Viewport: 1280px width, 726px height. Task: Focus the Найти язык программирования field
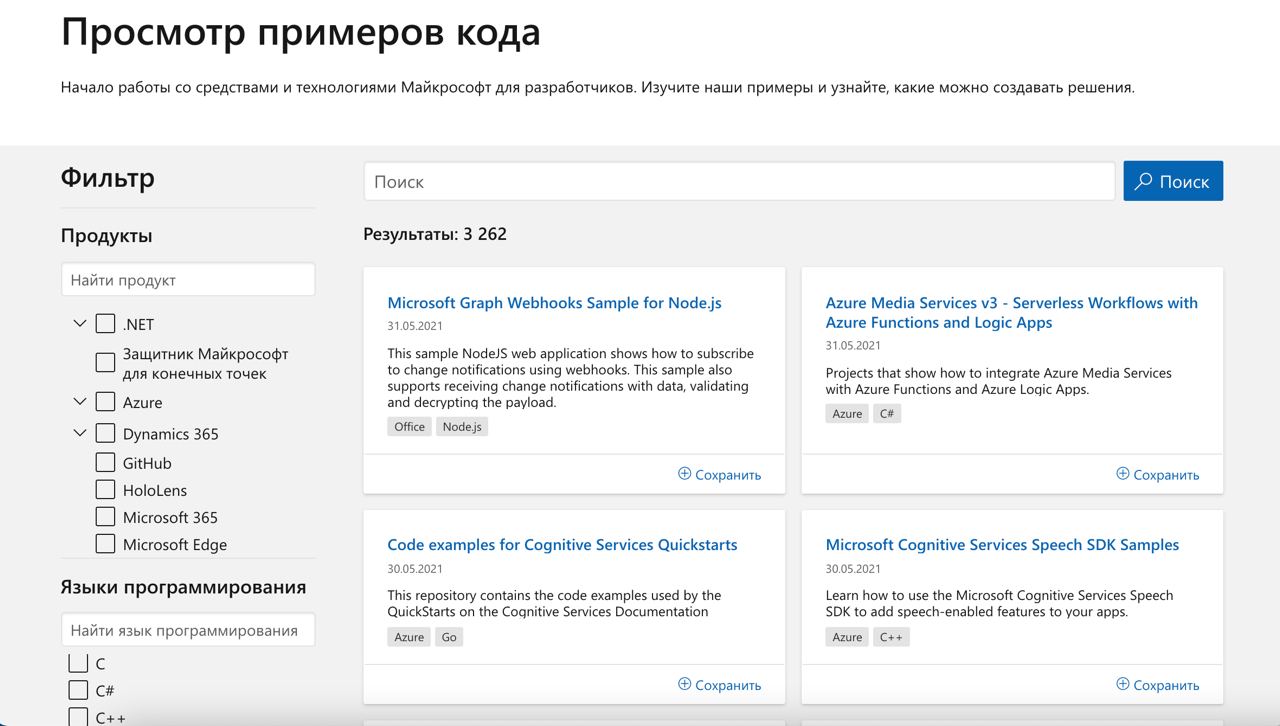(188, 630)
